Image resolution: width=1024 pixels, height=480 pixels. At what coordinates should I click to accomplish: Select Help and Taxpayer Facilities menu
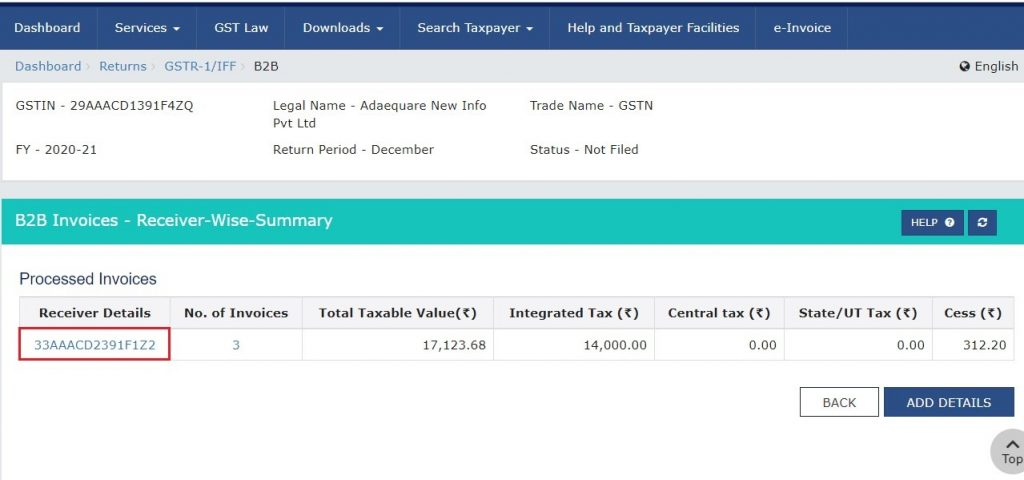pyautogui.click(x=653, y=28)
